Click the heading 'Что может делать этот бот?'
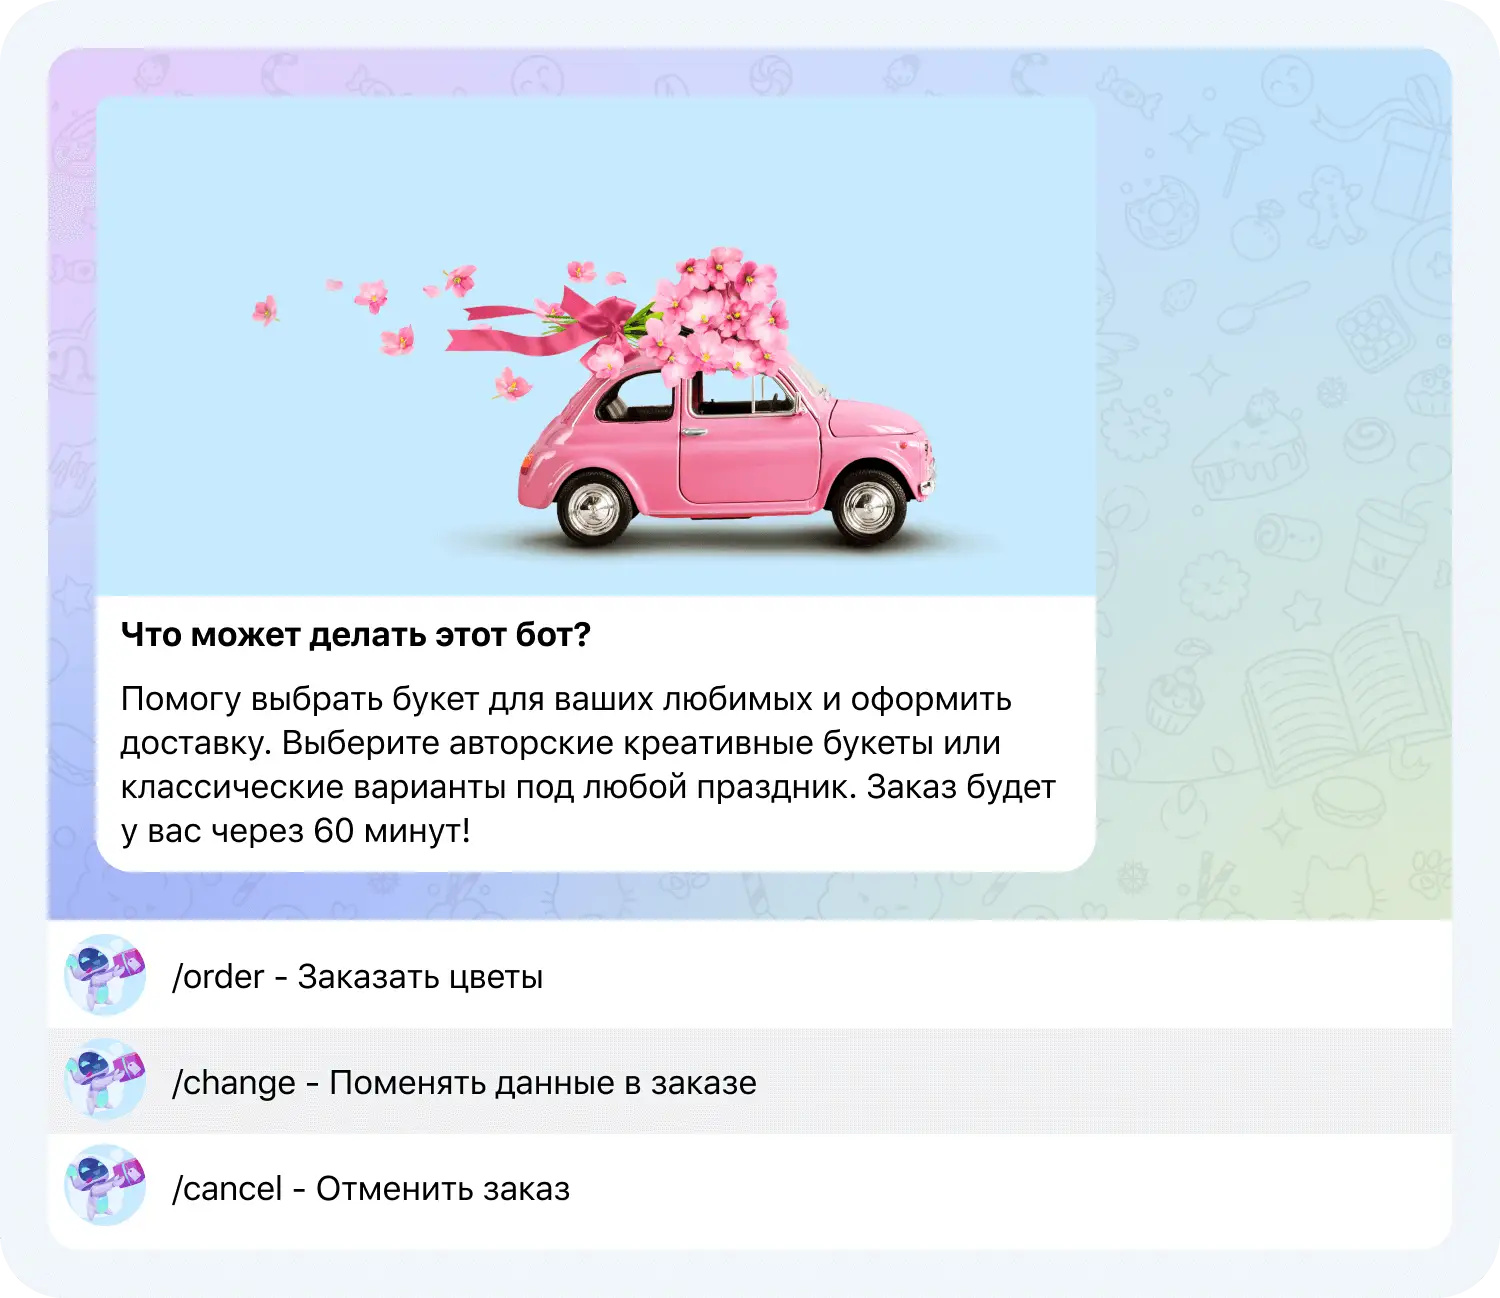1500x1298 pixels. coord(356,635)
